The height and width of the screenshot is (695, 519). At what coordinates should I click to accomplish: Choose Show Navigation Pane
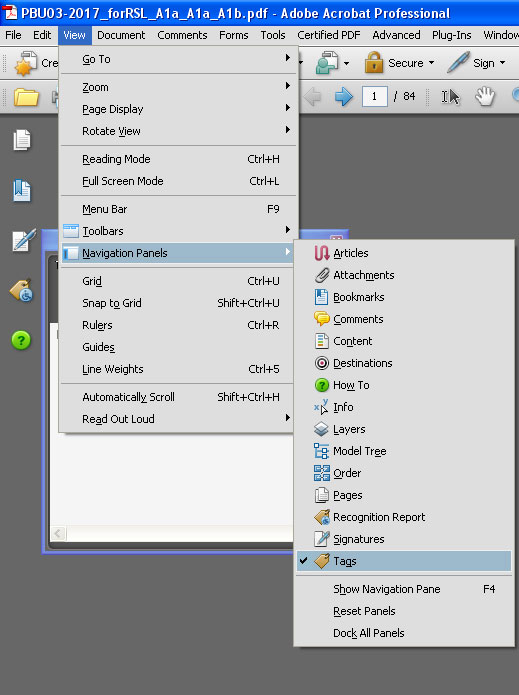pos(404,589)
